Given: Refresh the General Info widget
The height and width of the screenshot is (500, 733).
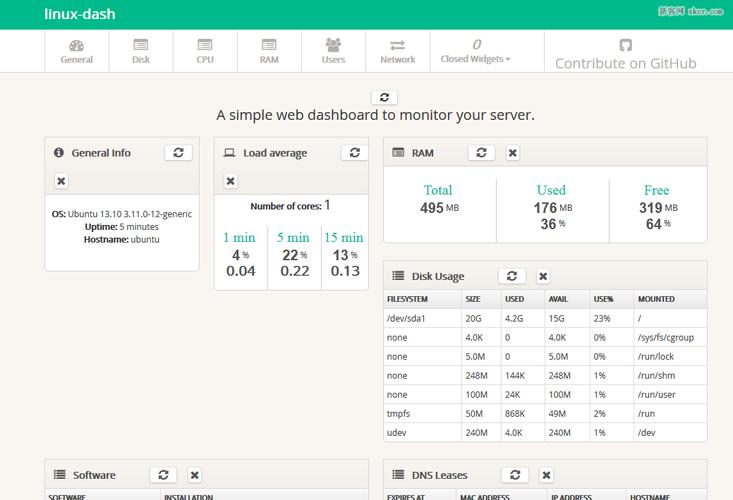Looking at the screenshot, I should click(178, 152).
